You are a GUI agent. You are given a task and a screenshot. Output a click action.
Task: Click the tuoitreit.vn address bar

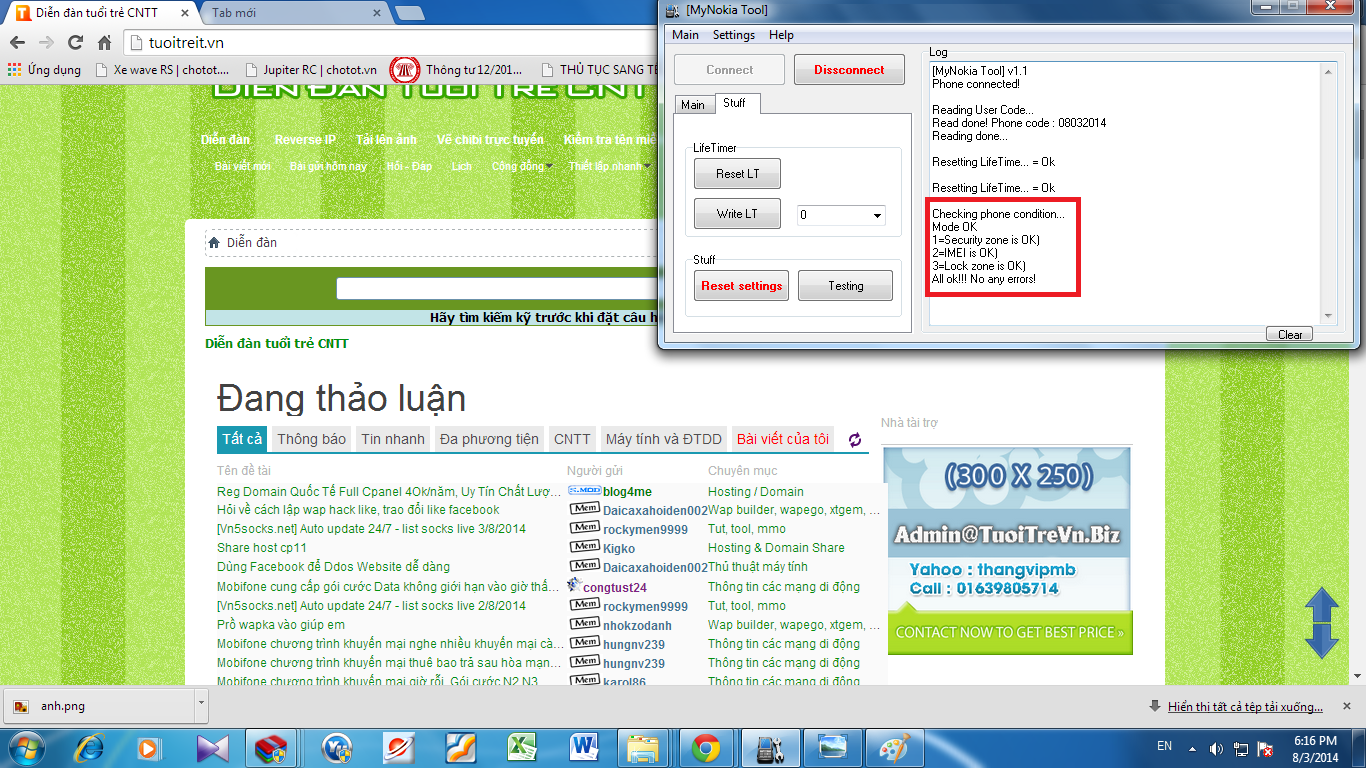[x=400, y=43]
